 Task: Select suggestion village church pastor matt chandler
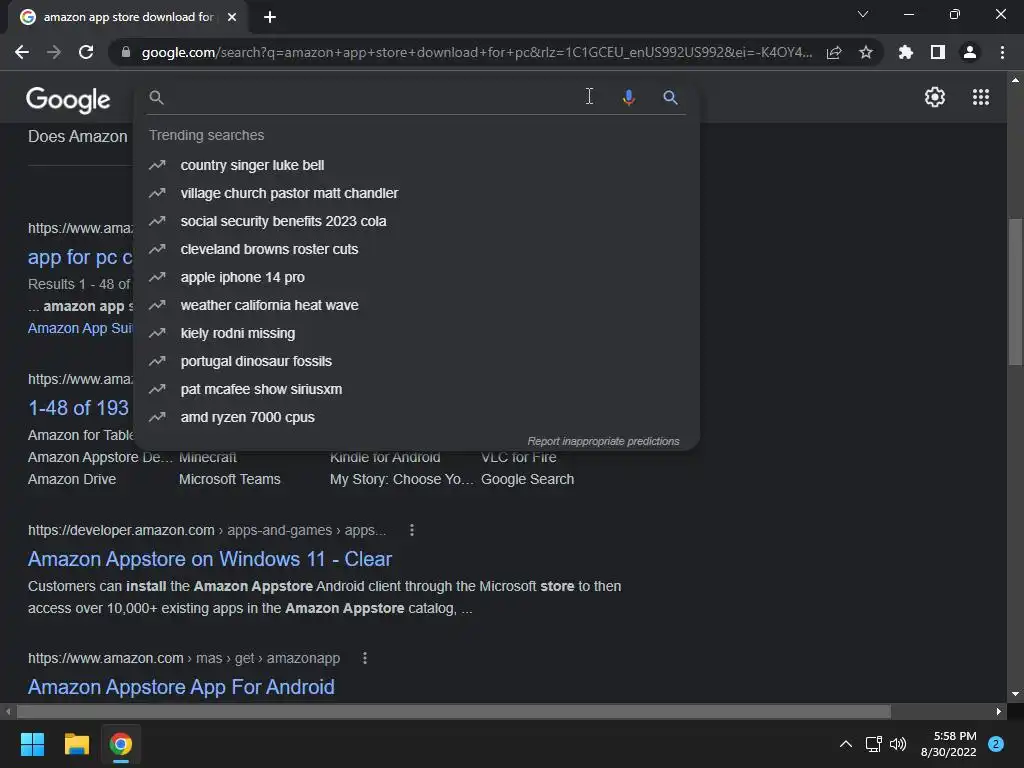click(x=417, y=193)
